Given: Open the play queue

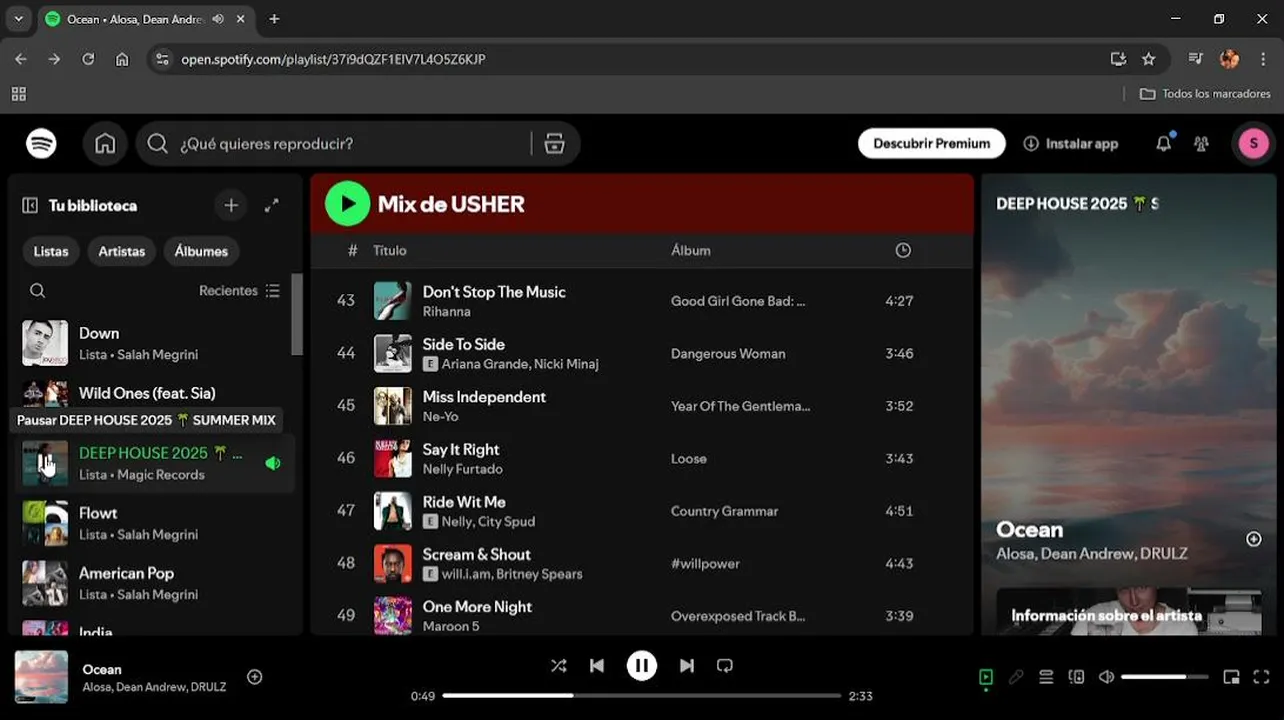Looking at the screenshot, I should coord(1046,677).
